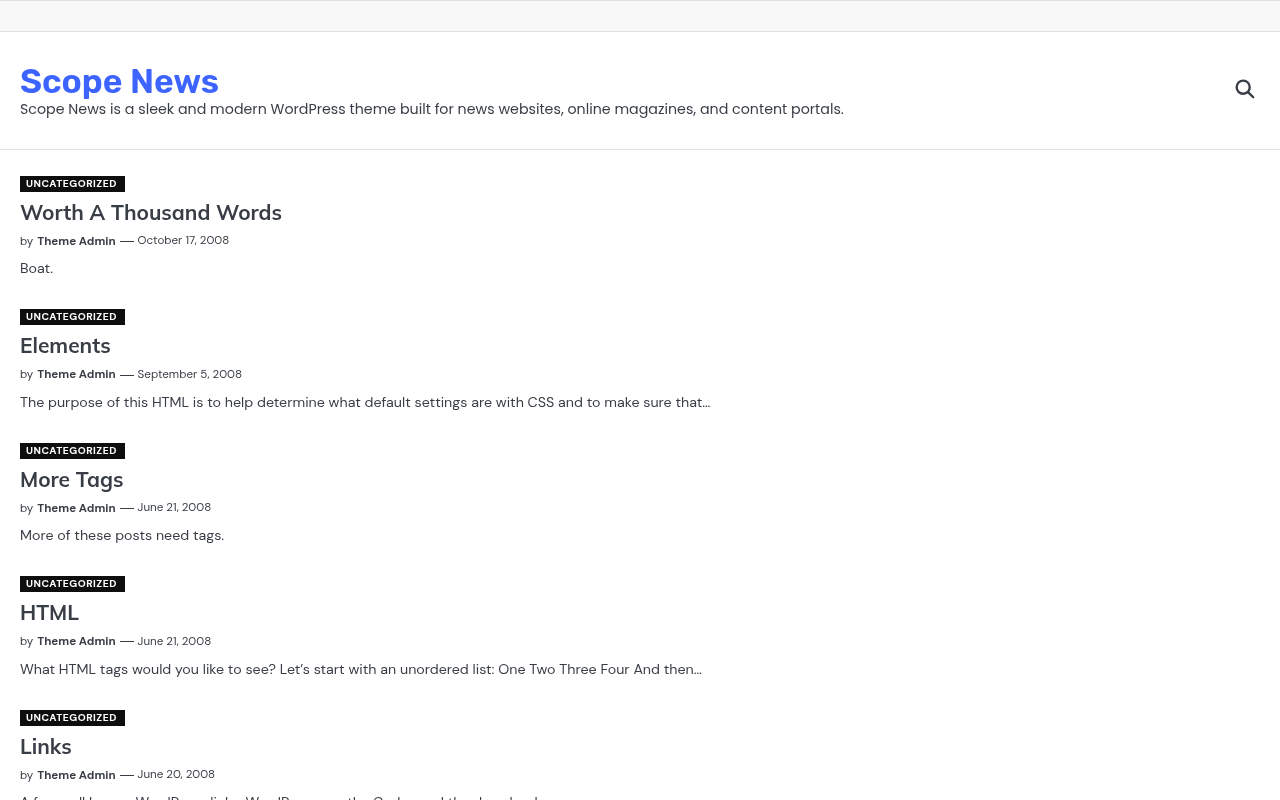Open the More Tags post
The height and width of the screenshot is (800, 1280).
point(72,480)
